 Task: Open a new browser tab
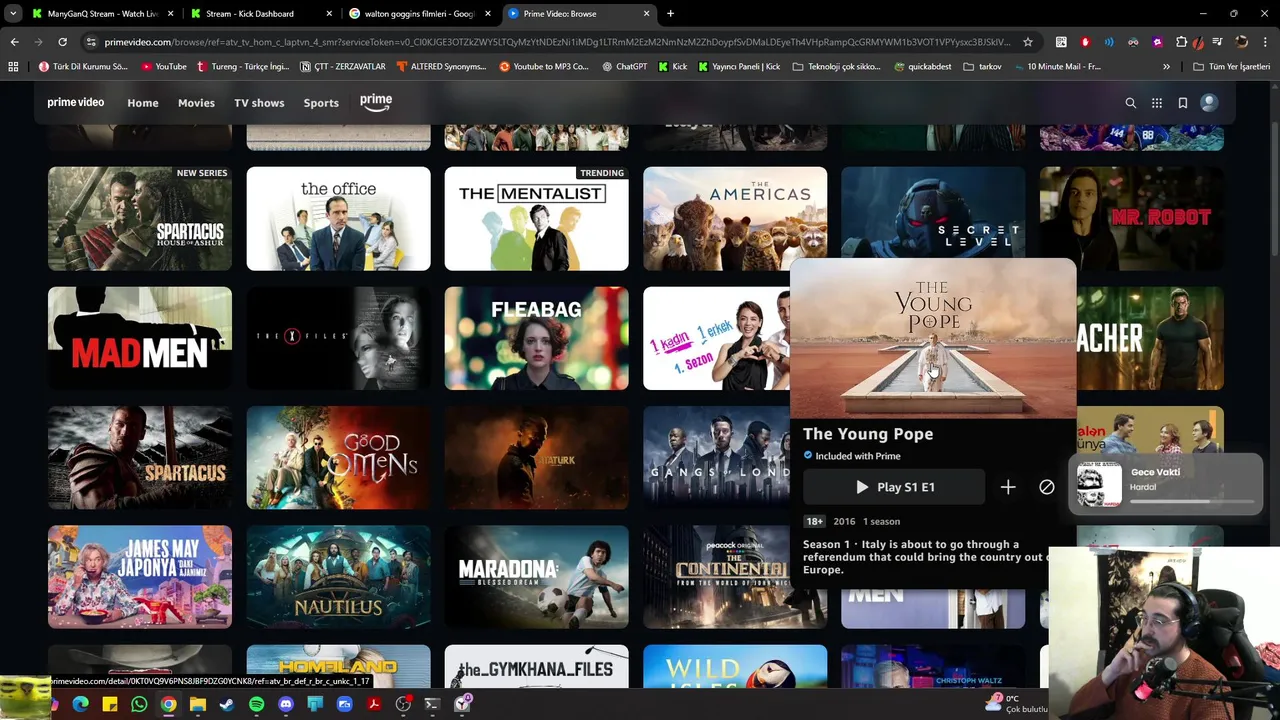[670, 14]
